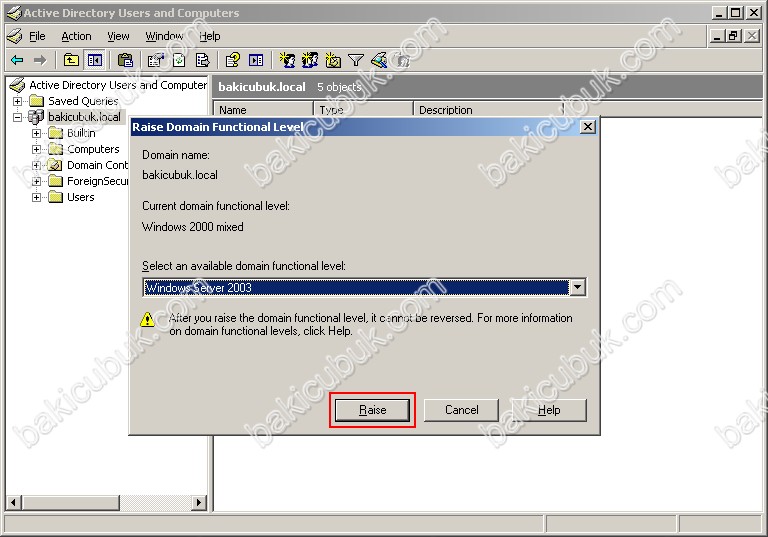Select the Users tree item label
This screenshot has width=768, height=537.
81,197
